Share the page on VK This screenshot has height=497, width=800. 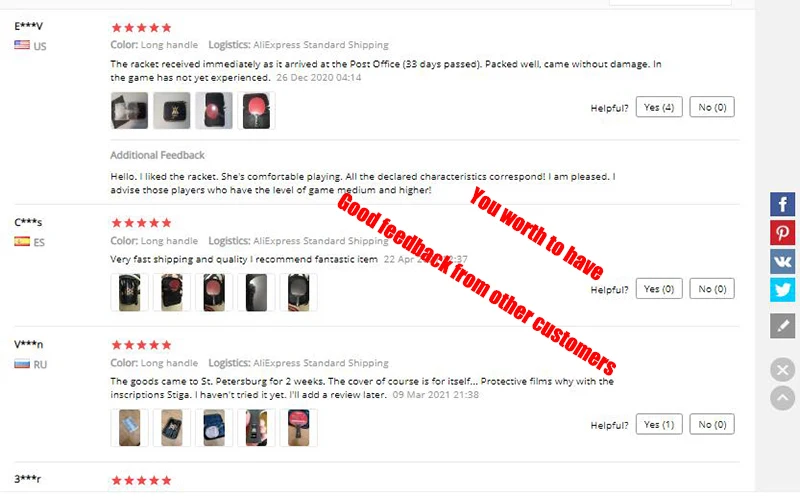click(x=782, y=261)
